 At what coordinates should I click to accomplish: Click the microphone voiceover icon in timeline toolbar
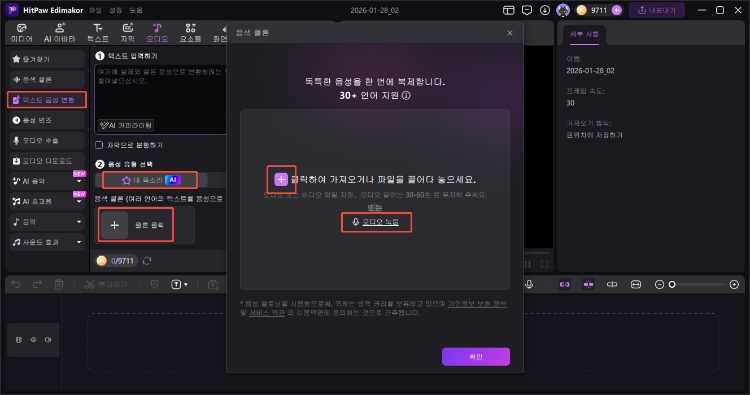click(529, 285)
